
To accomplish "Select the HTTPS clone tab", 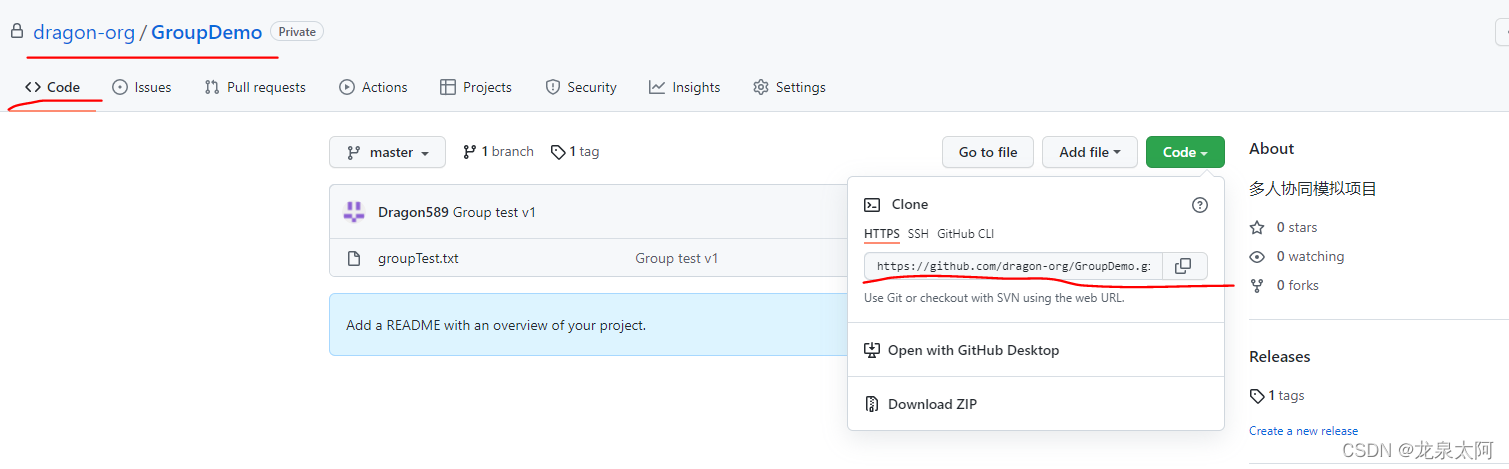I will pyautogui.click(x=882, y=234).
